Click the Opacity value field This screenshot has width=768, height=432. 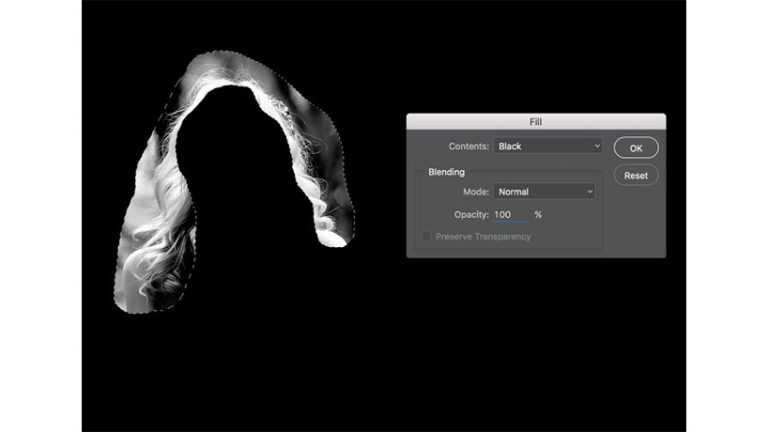pos(510,215)
